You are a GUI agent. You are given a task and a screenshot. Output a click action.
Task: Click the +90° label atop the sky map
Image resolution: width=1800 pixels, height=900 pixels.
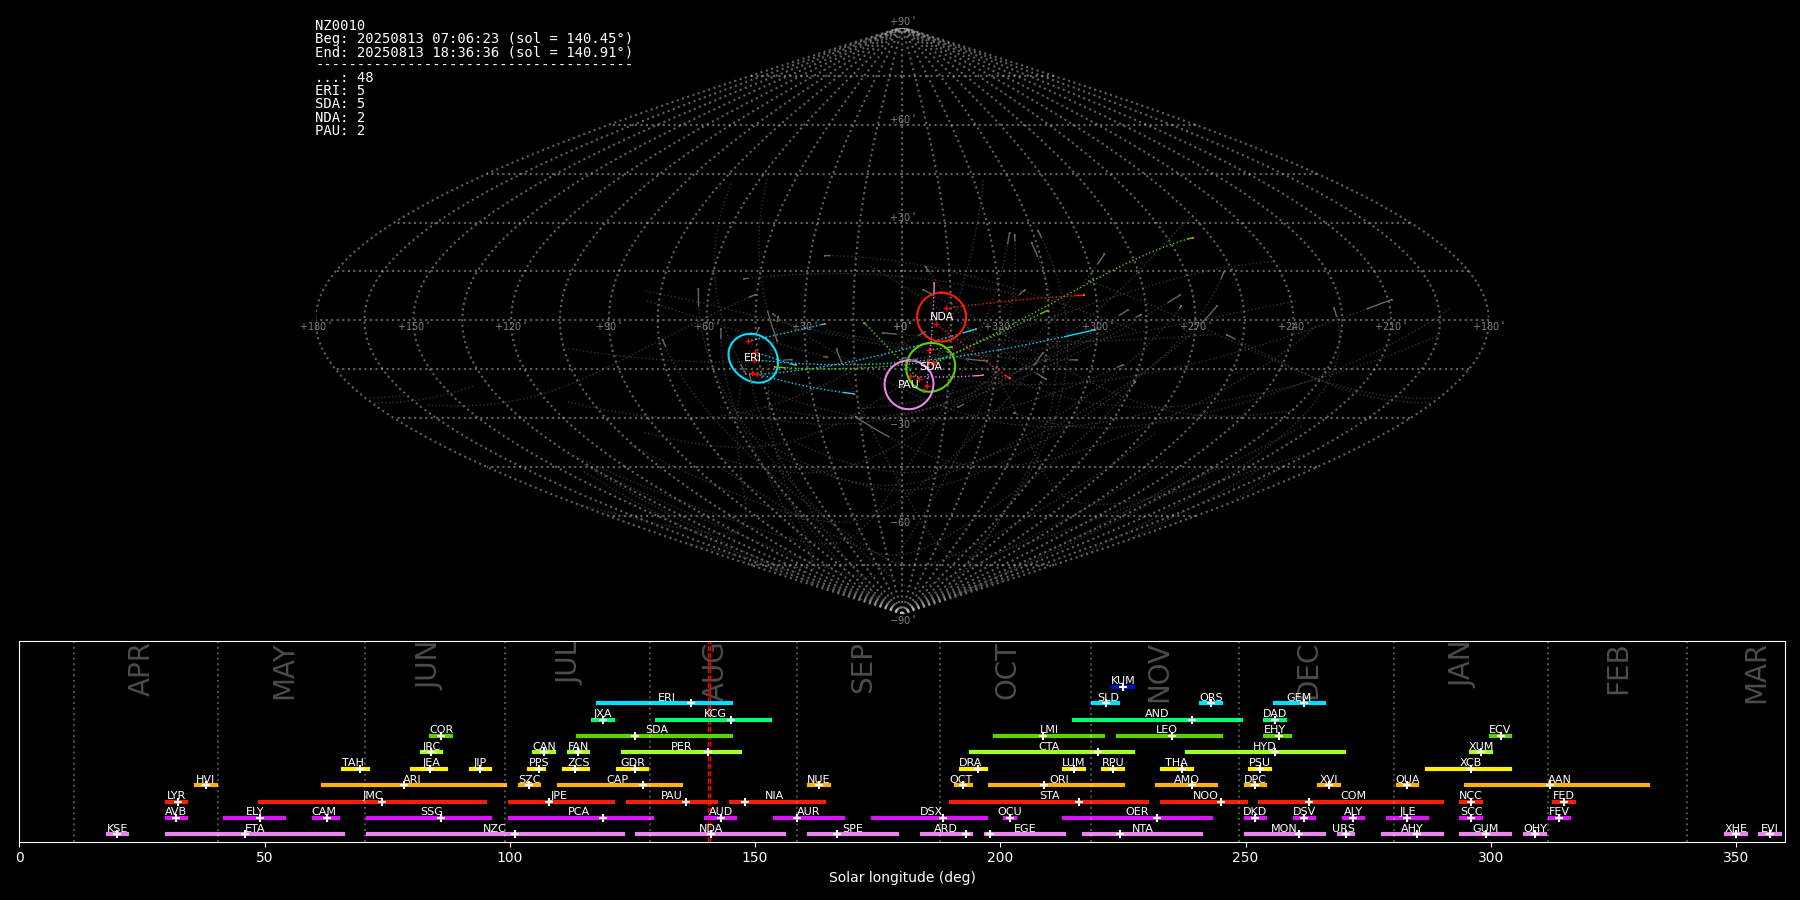[x=902, y=22]
